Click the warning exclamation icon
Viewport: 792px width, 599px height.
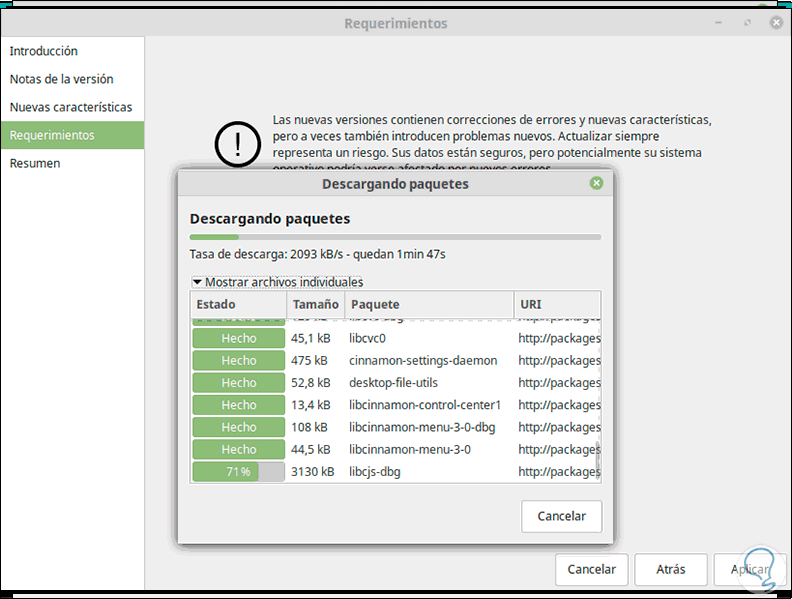(x=238, y=144)
